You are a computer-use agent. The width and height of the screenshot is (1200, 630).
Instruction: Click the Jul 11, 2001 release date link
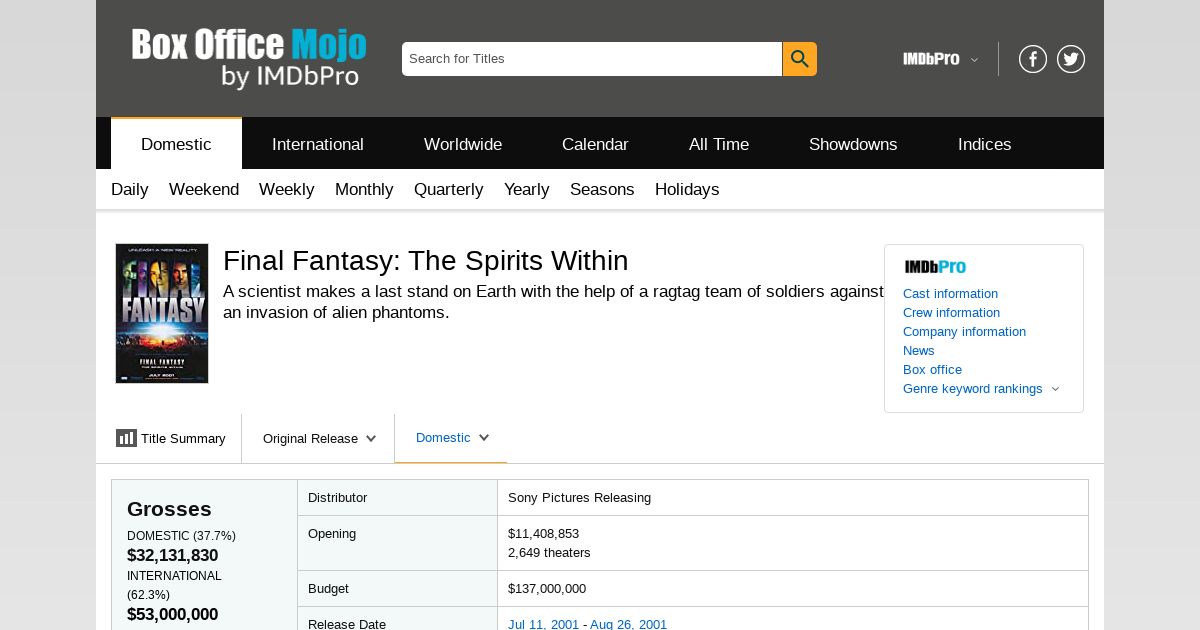point(543,624)
